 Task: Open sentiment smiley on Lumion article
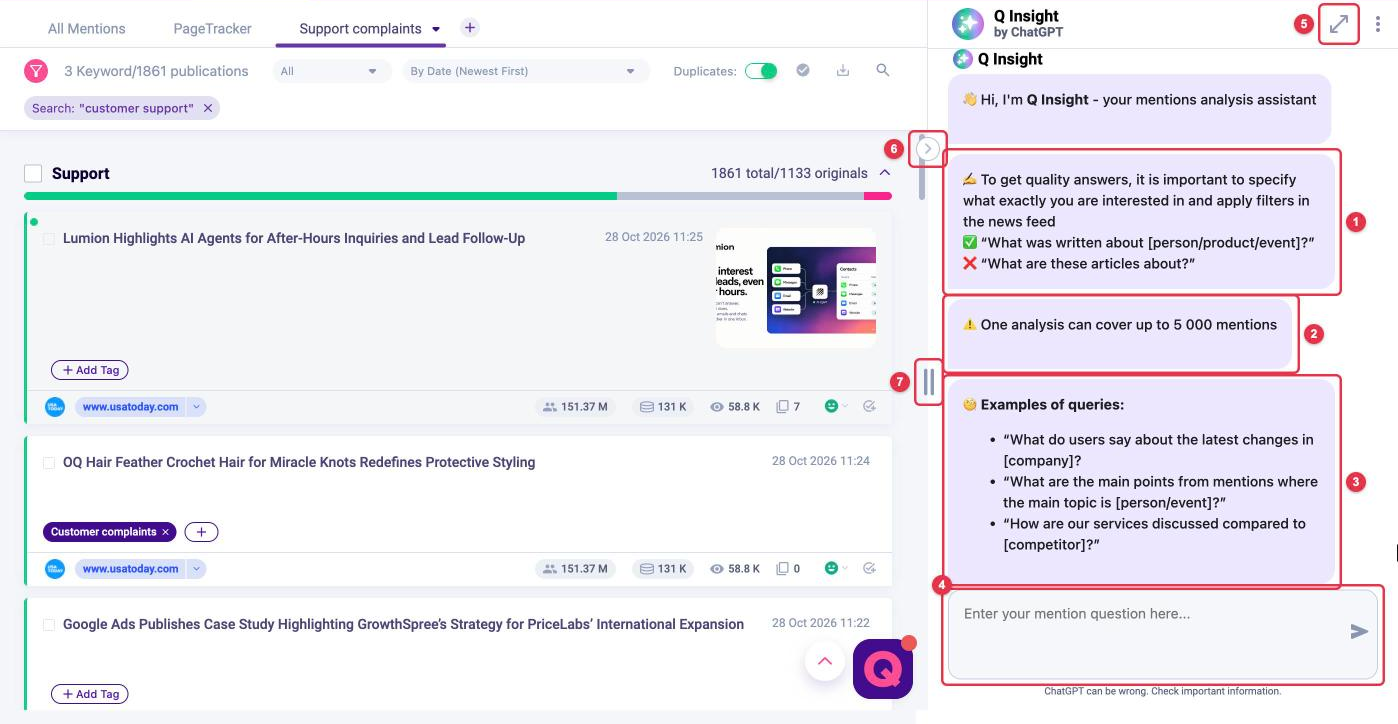pyautogui.click(x=831, y=406)
